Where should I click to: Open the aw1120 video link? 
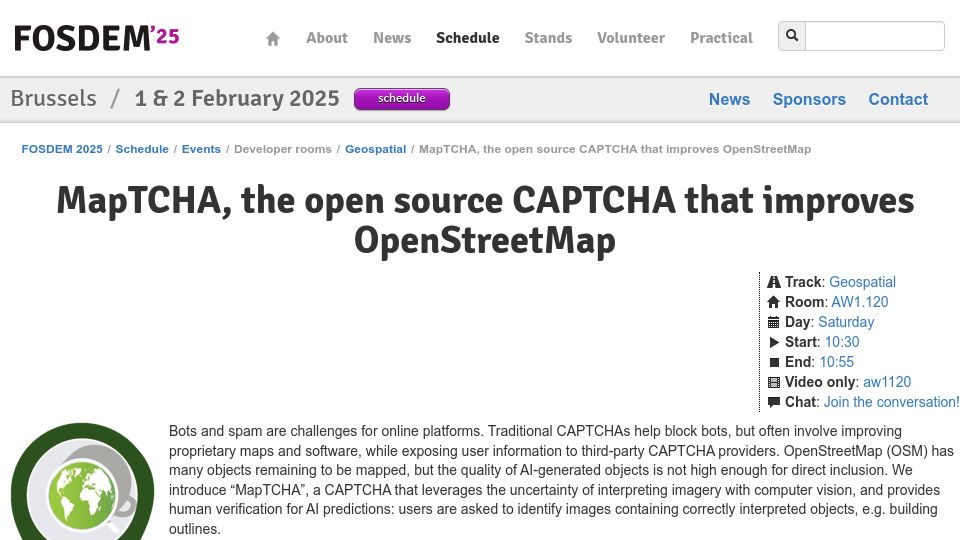pos(887,382)
